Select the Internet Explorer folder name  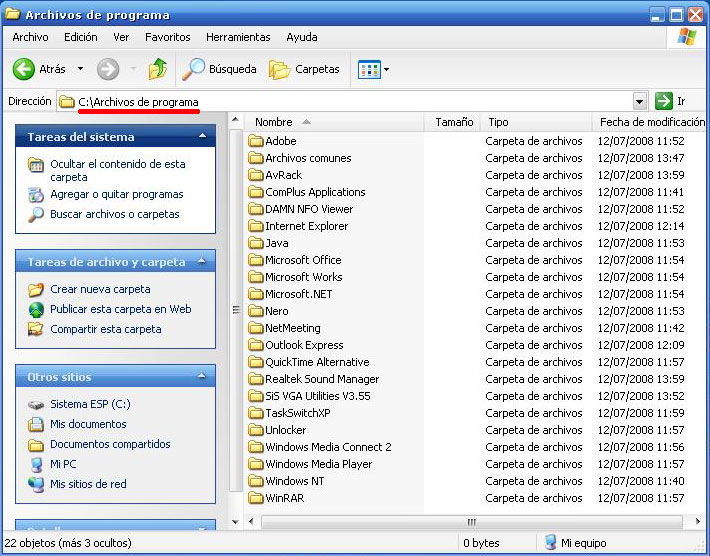pyautogui.click(x=307, y=226)
